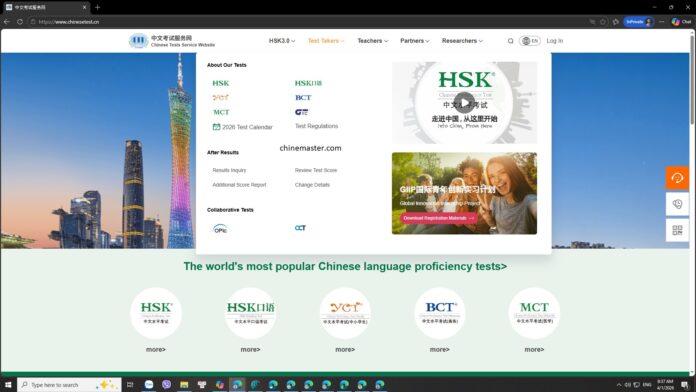This screenshot has width=696, height=392.
Task: Open the Copilot Chat icon in the browser toolbar
Action: coord(681,21)
